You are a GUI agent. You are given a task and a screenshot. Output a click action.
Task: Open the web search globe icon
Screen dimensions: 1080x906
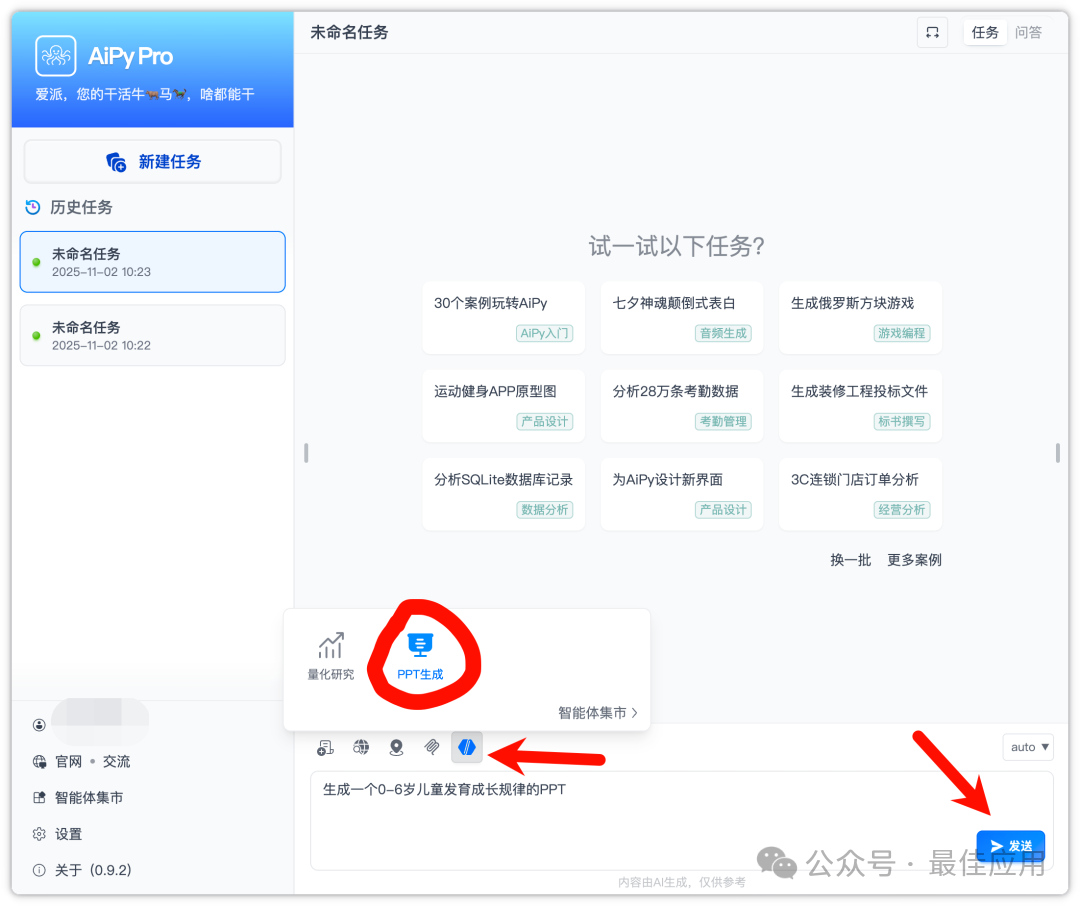tap(360, 746)
